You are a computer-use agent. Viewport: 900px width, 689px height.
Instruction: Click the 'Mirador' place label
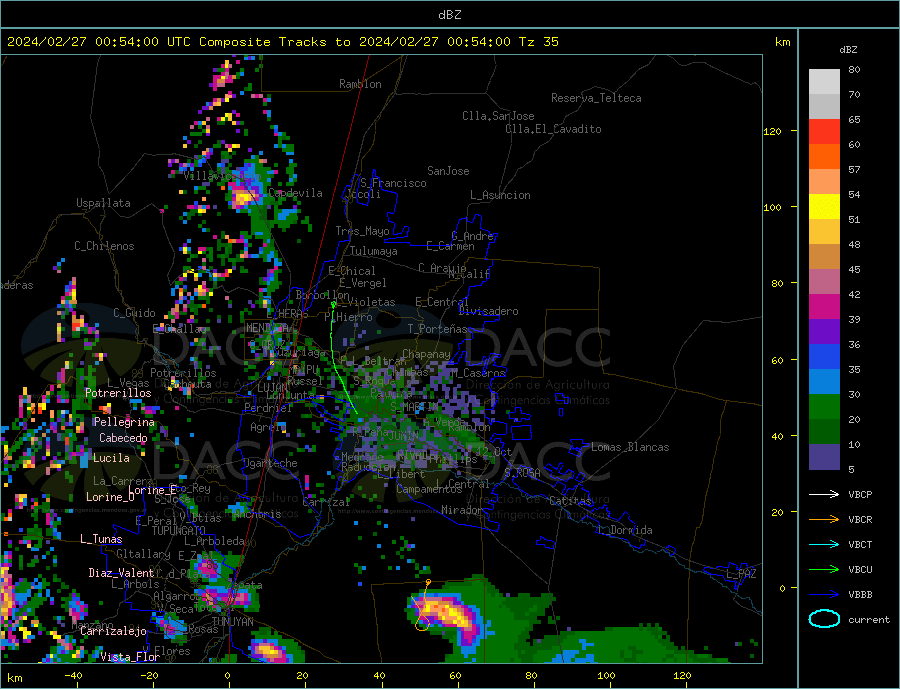[462, 510]
